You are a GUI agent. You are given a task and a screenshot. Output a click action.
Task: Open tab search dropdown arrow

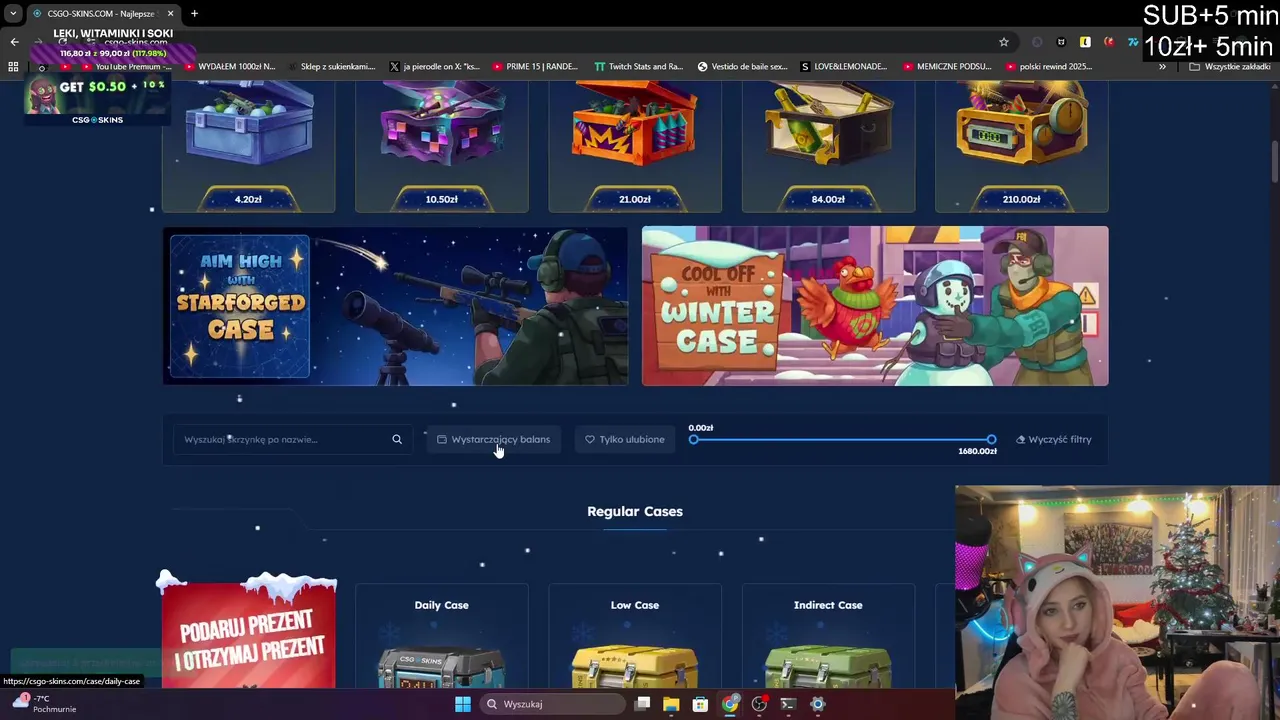click(13, 13)
